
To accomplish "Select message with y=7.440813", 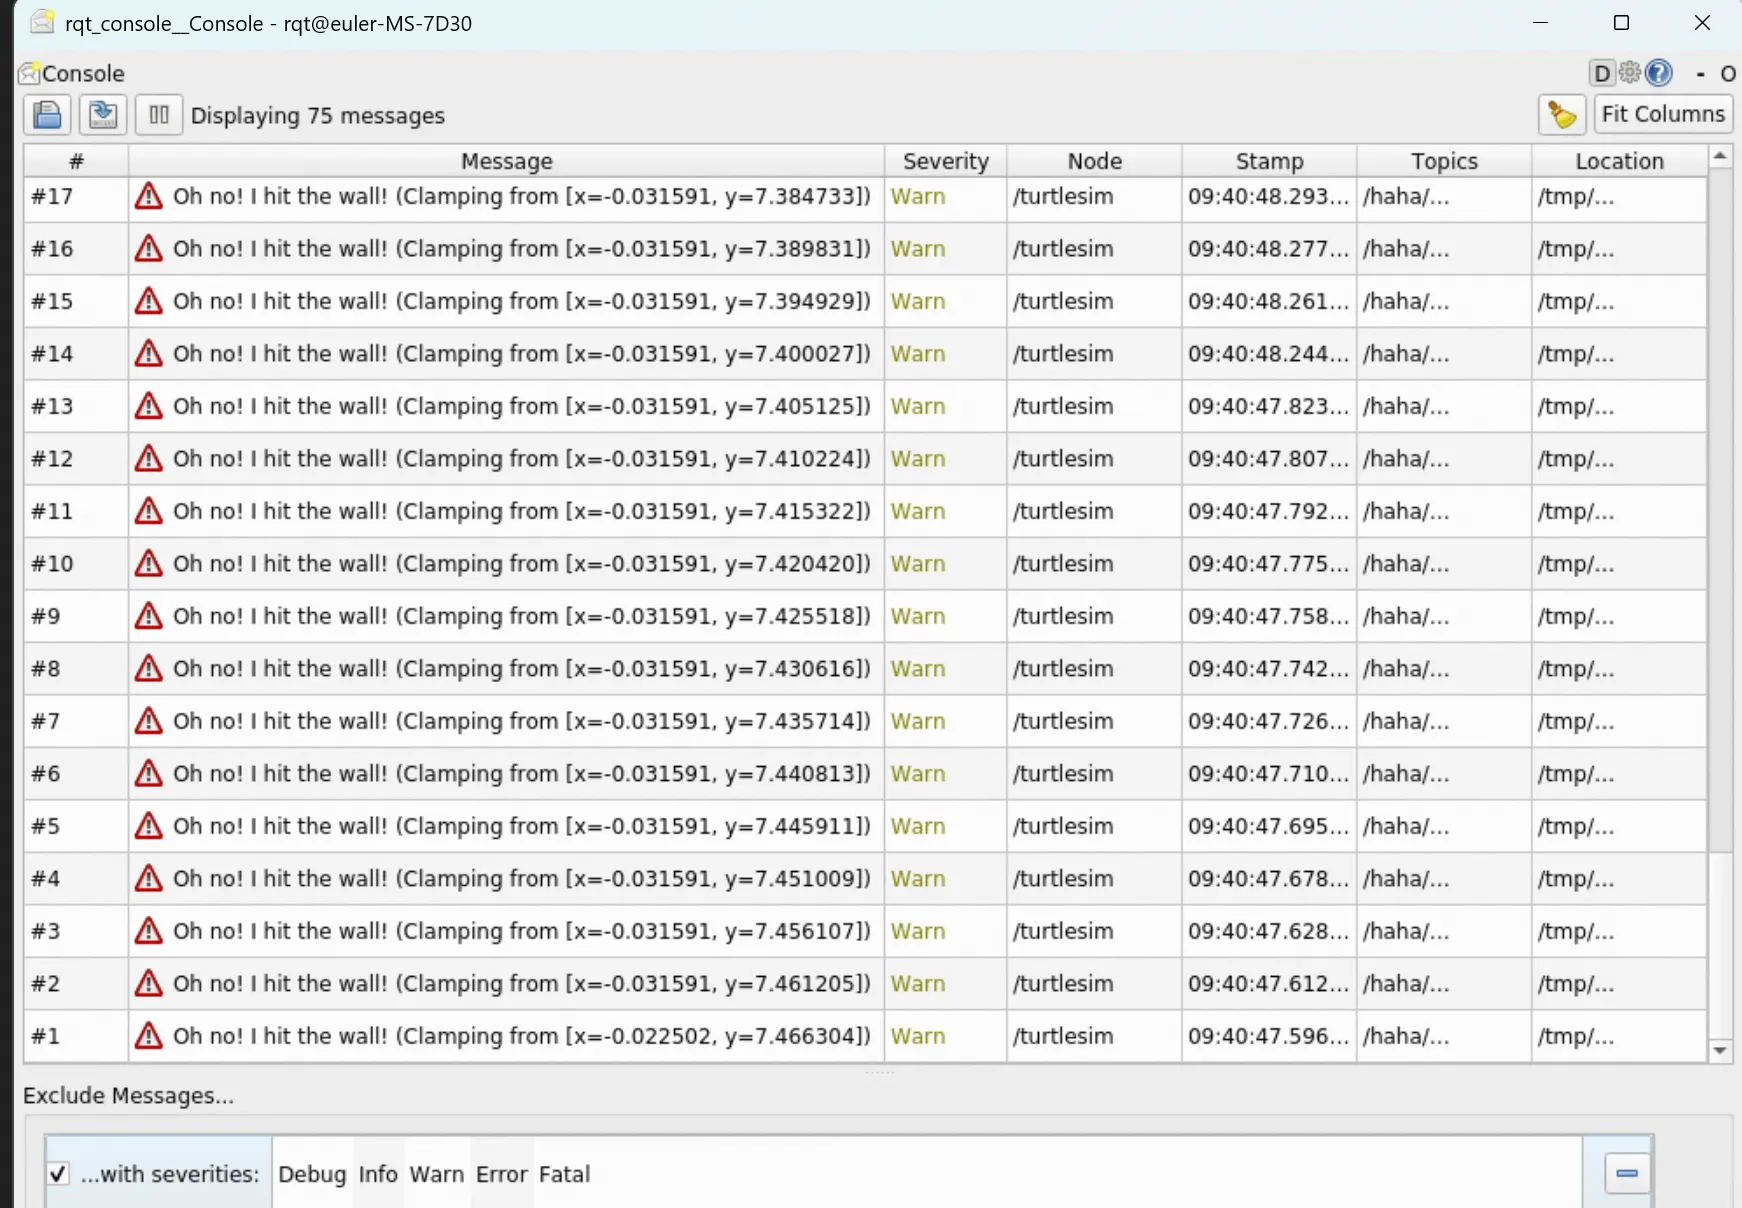I will [506, 773].
